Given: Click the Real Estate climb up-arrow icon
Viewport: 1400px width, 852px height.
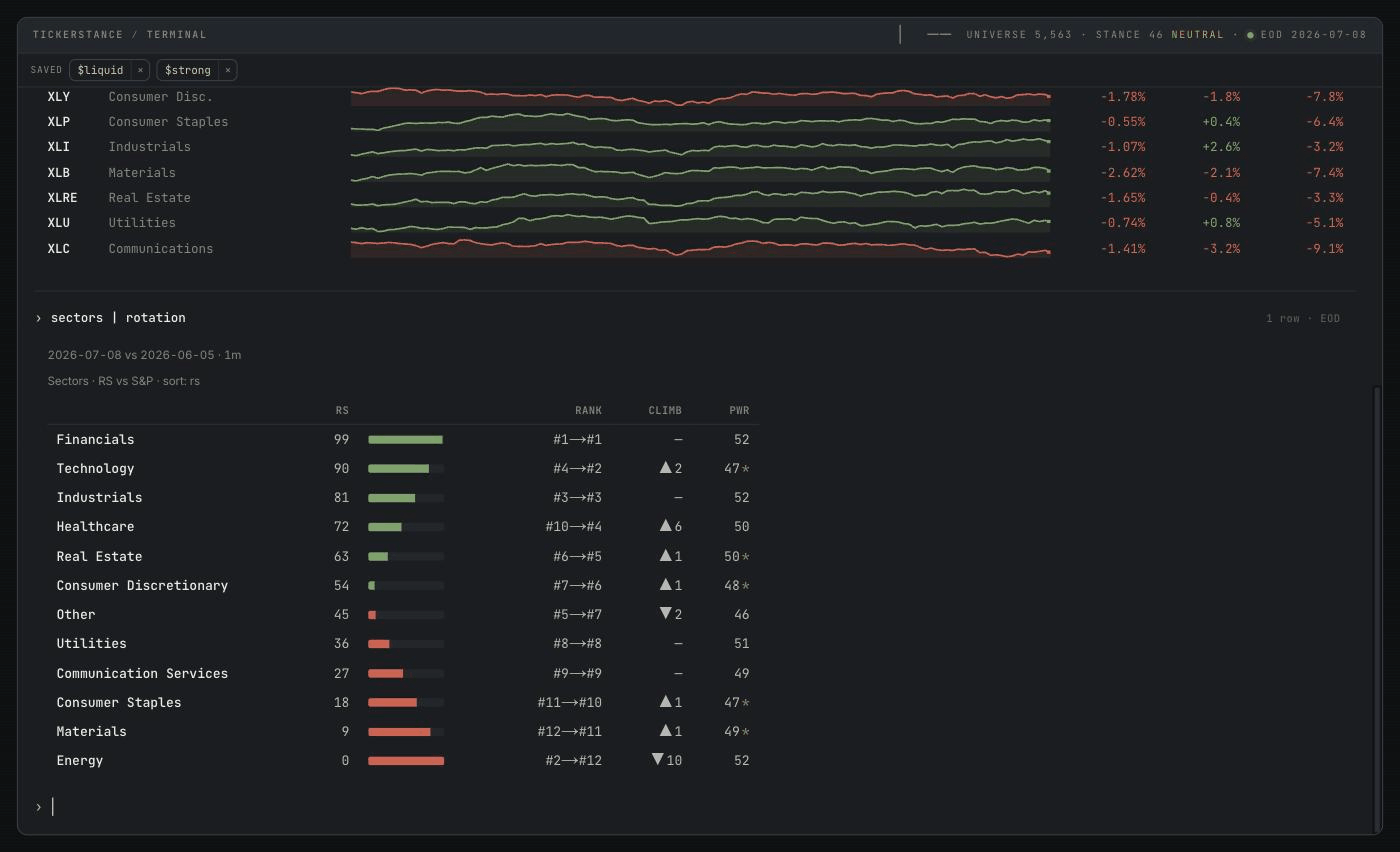Looking at the screenshot, I should 665,556.
